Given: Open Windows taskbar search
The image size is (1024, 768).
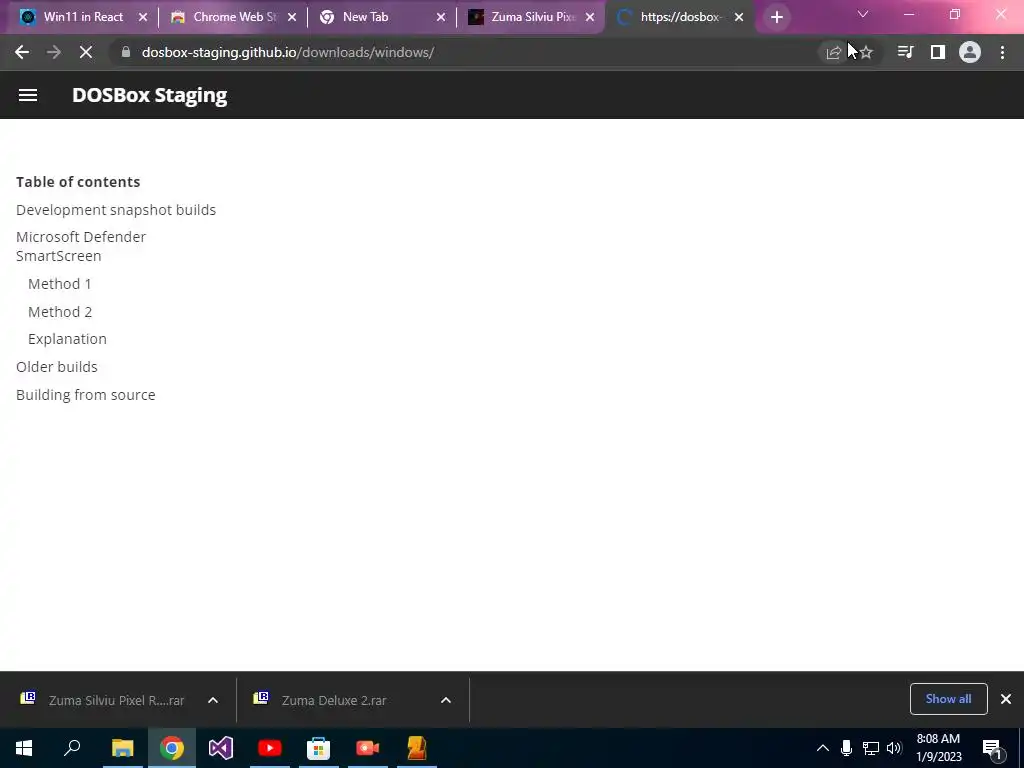Looking at the screenshot, I should coord(72,748).
